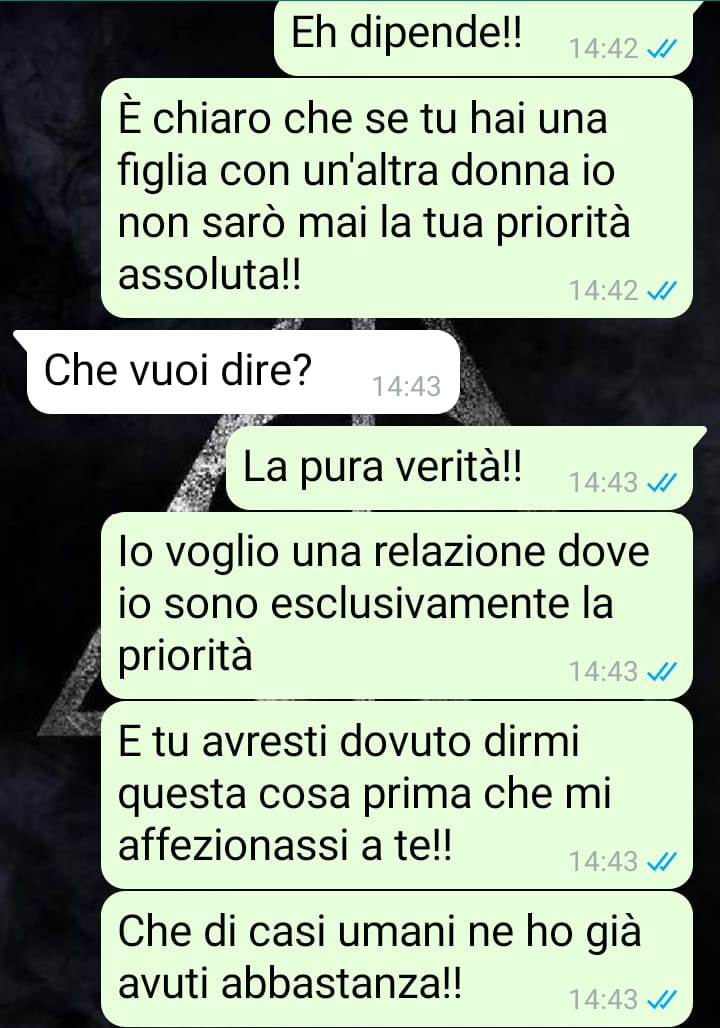Select the 'È chiaro che se tu hai una figlia' message

(x=397, y=197)
